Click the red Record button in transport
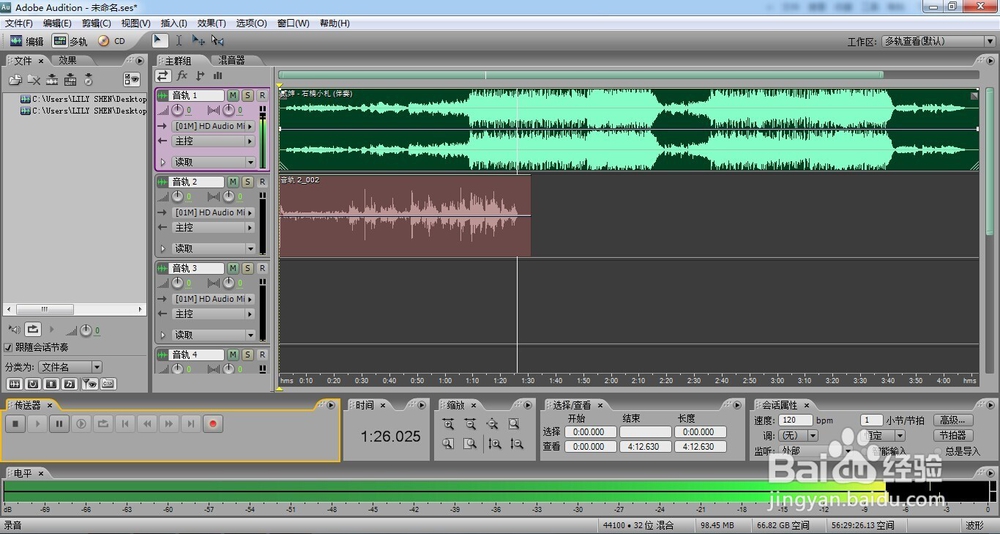1000x534 pixels. (x=213, y=424)
